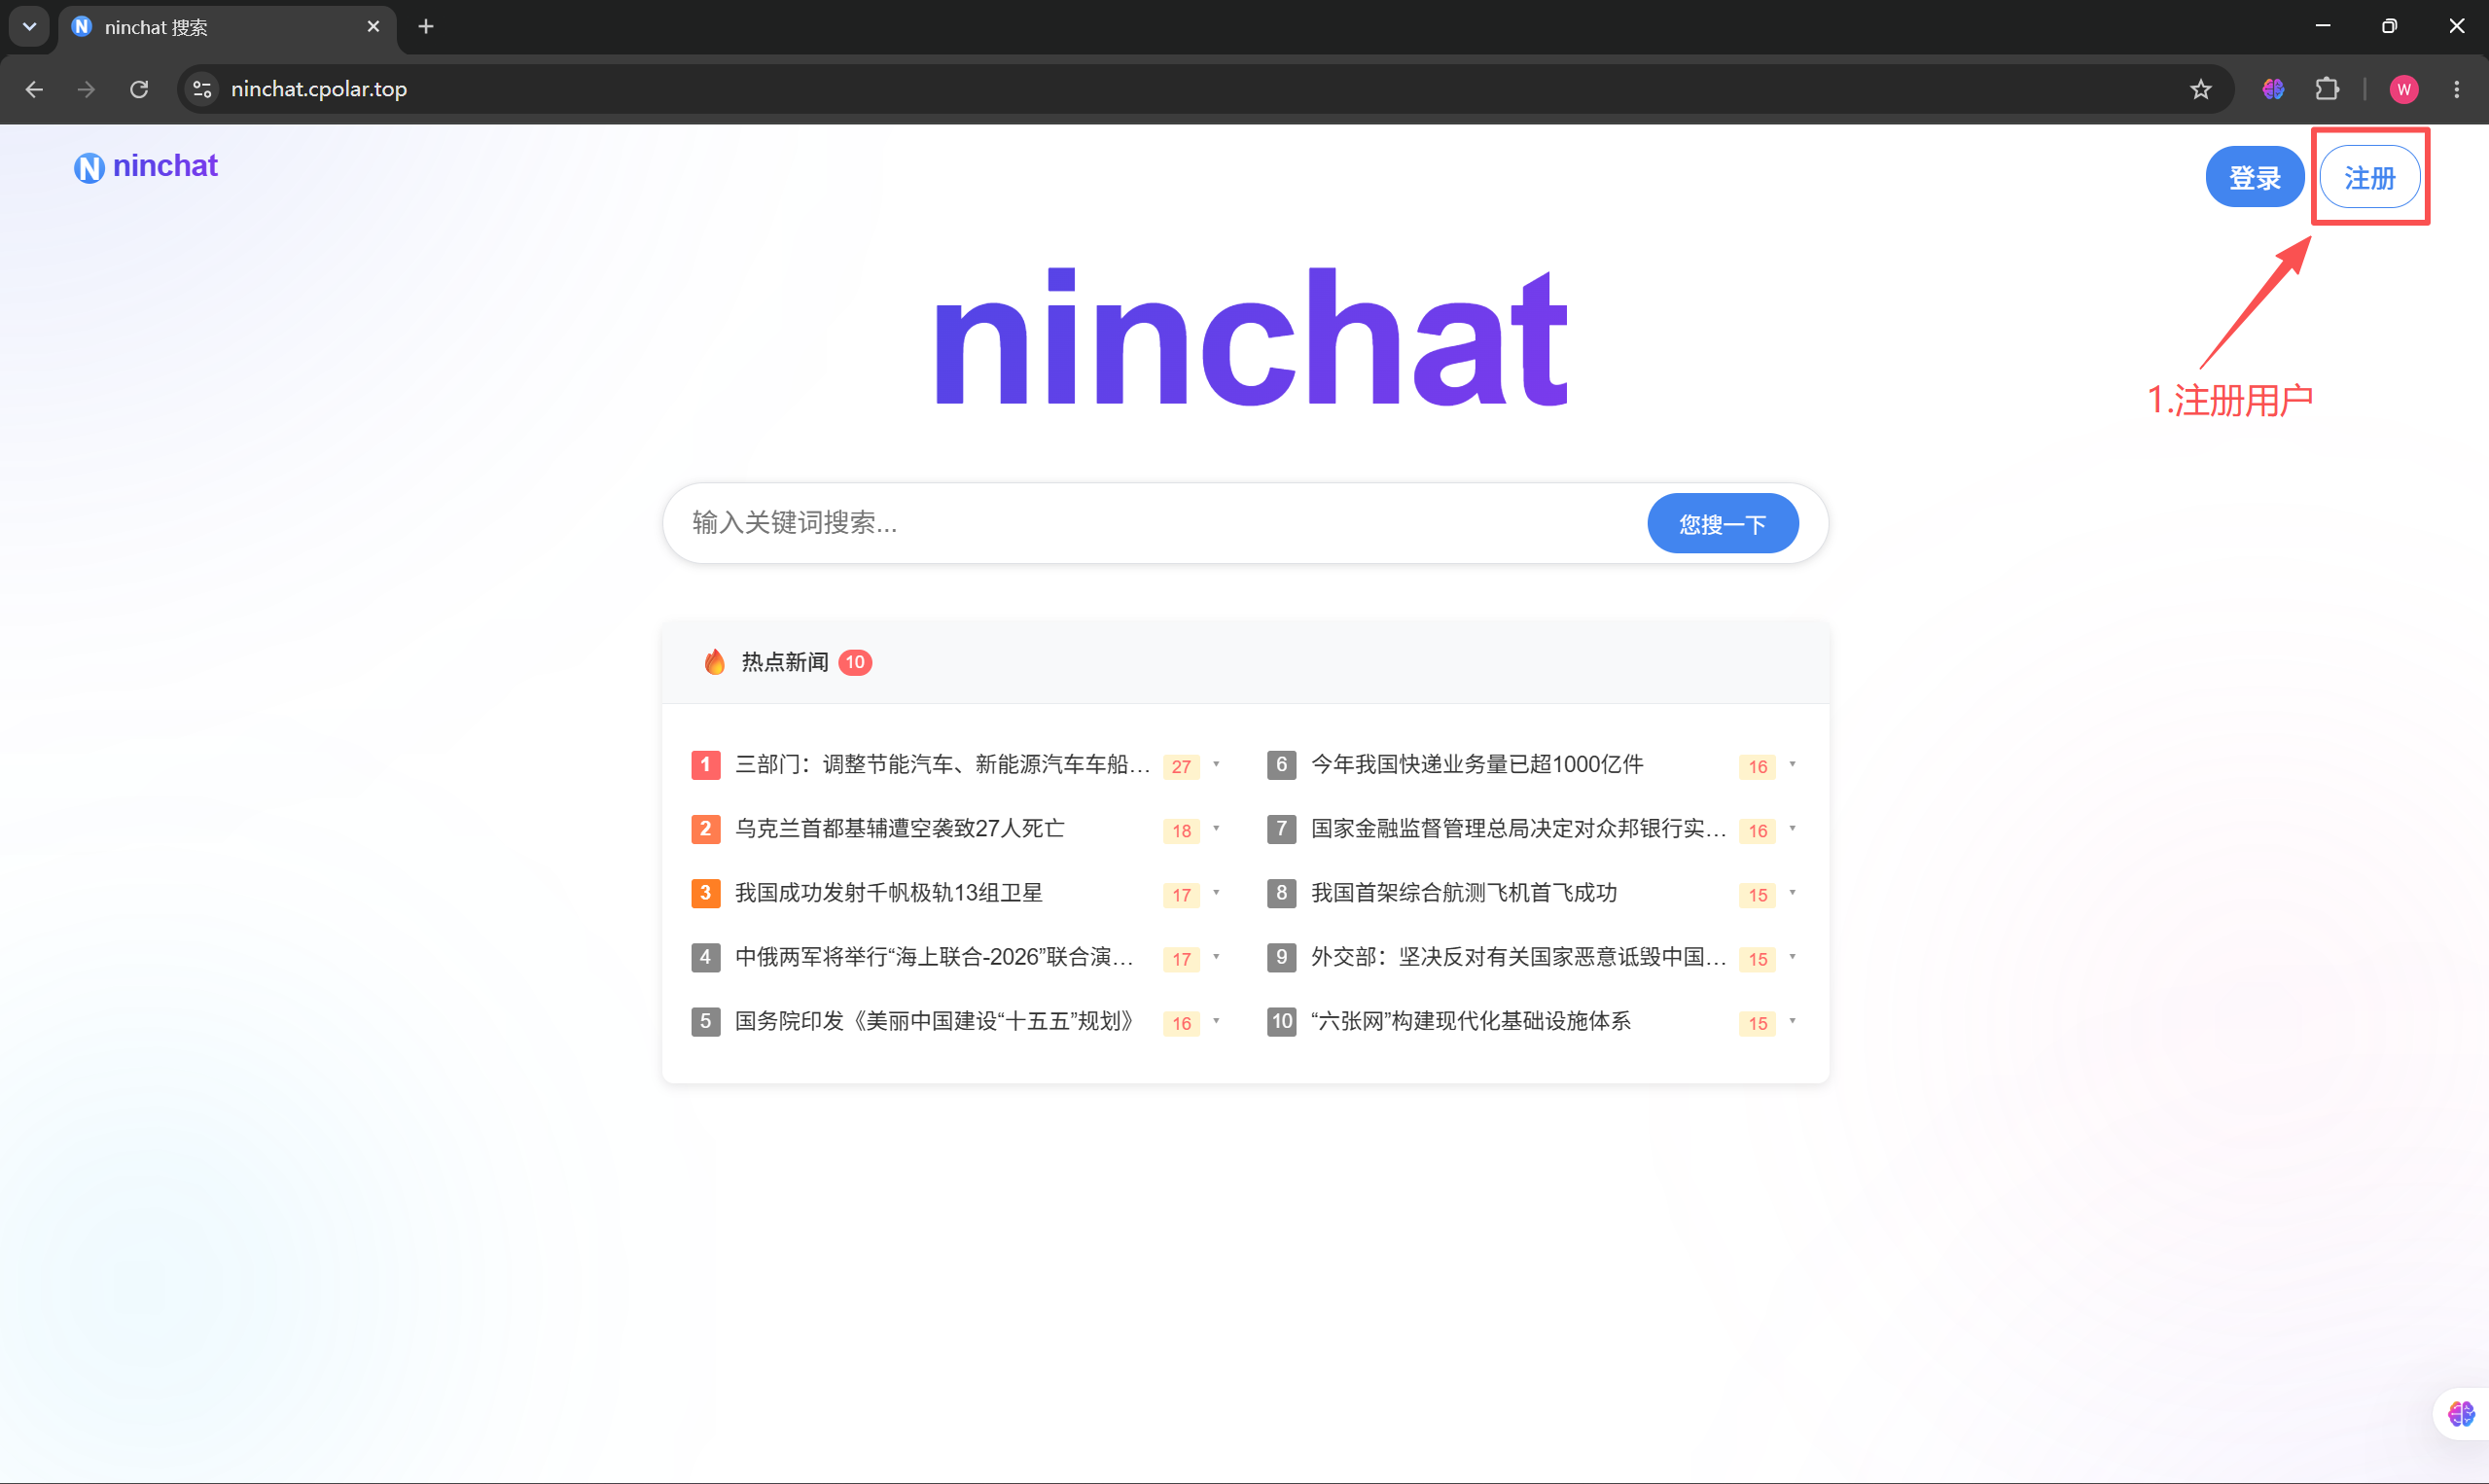Click the address bar URL ninchat.cpolar.top
Viewport: 2489px width, 1484px height.
coord(319,89)
